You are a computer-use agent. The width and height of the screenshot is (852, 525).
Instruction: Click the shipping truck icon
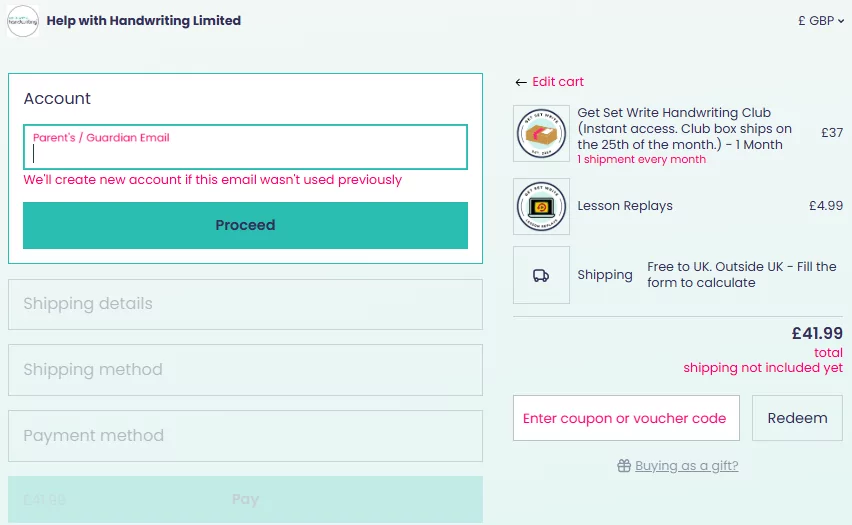541,275
